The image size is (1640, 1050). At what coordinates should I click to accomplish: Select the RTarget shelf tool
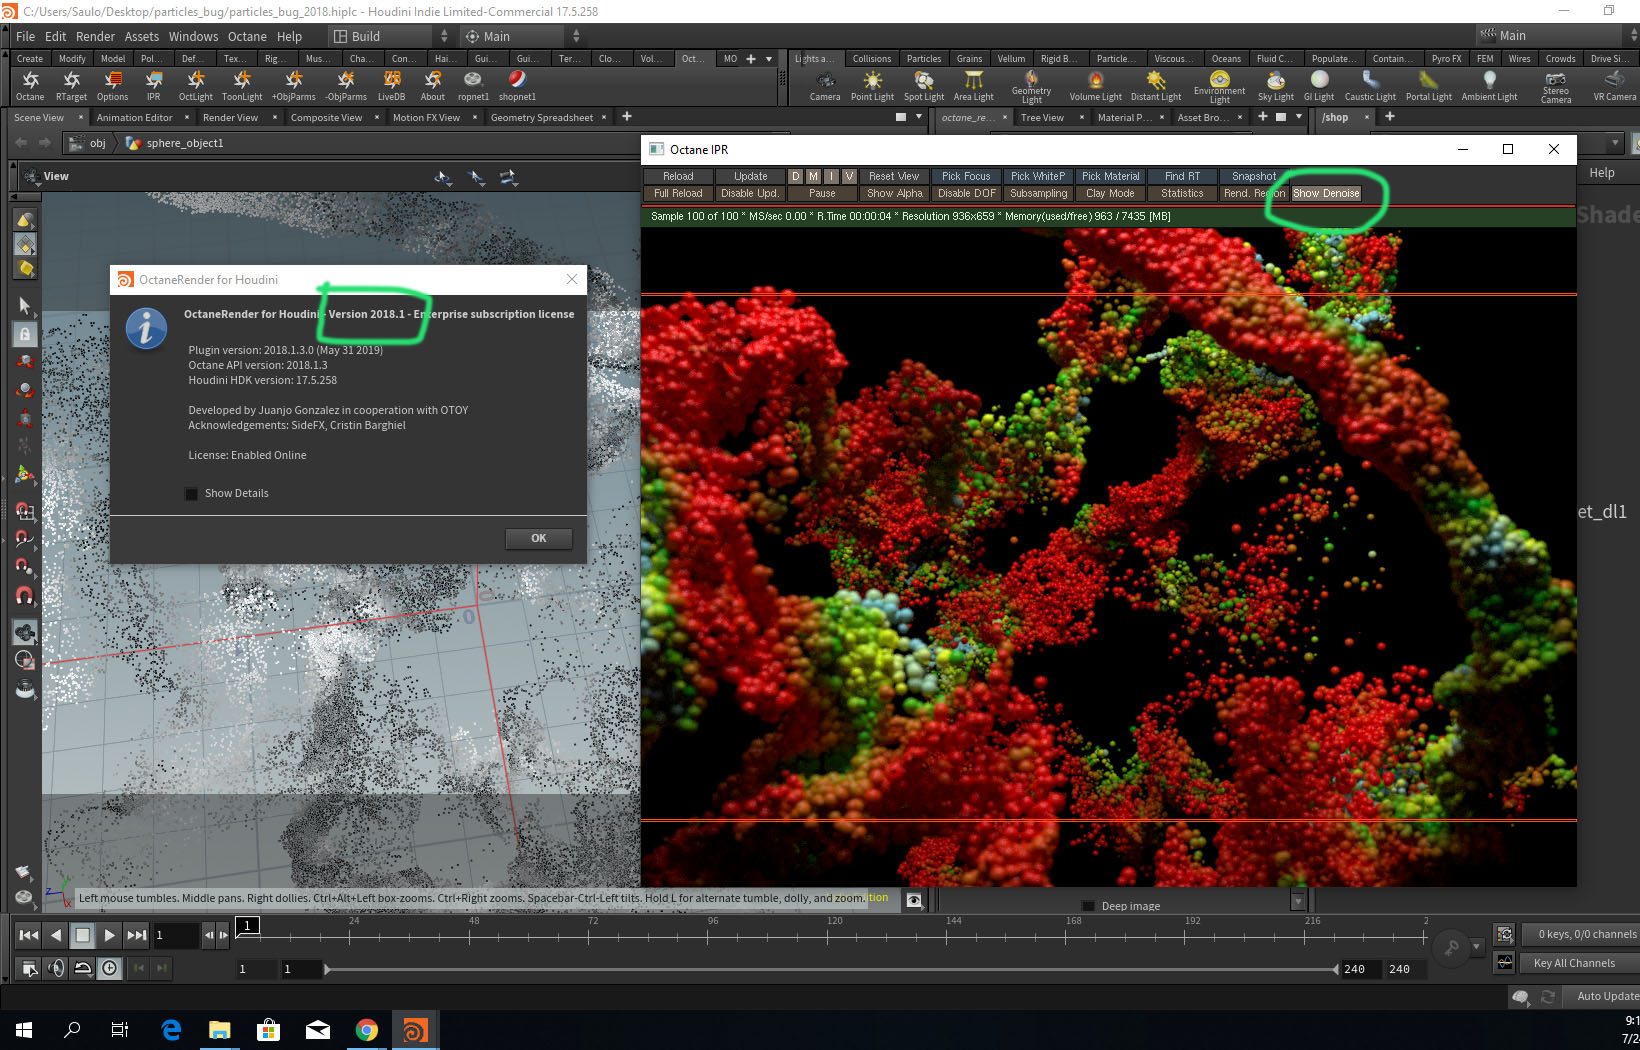[x=71, y=85]
